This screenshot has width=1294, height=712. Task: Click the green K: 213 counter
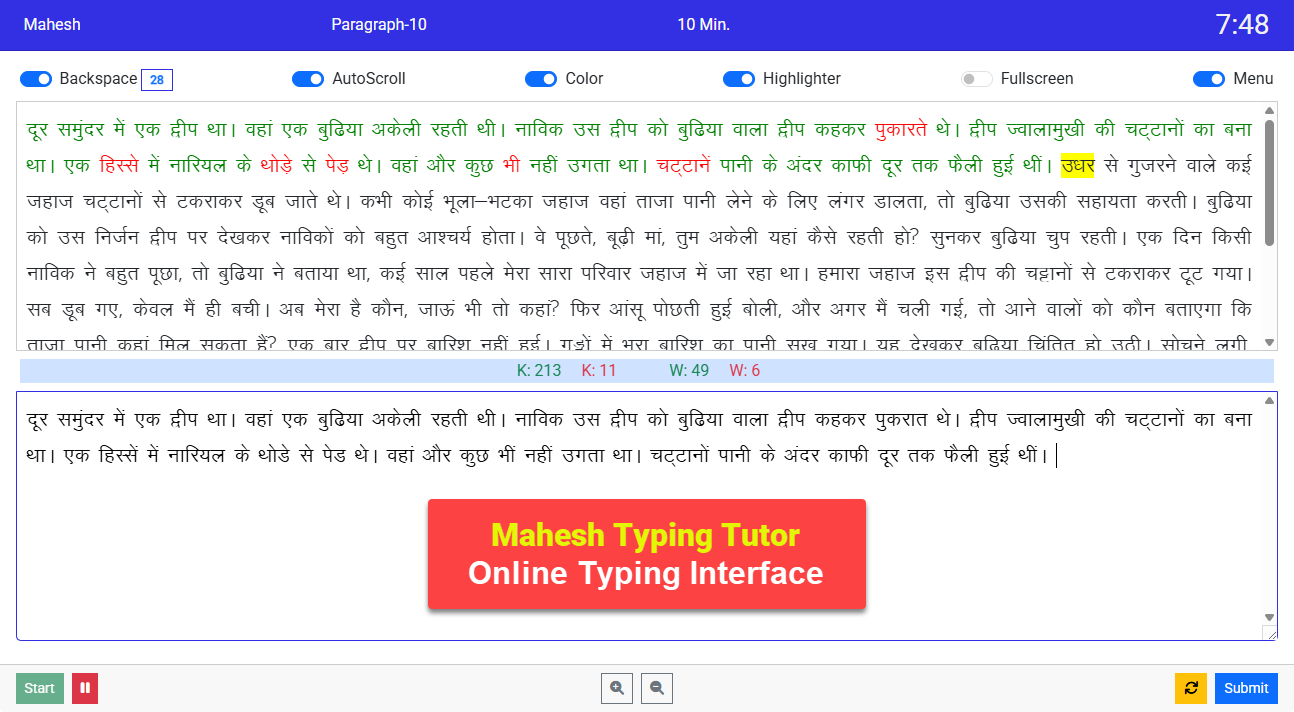pyautogui.click(x=539, y=371)
